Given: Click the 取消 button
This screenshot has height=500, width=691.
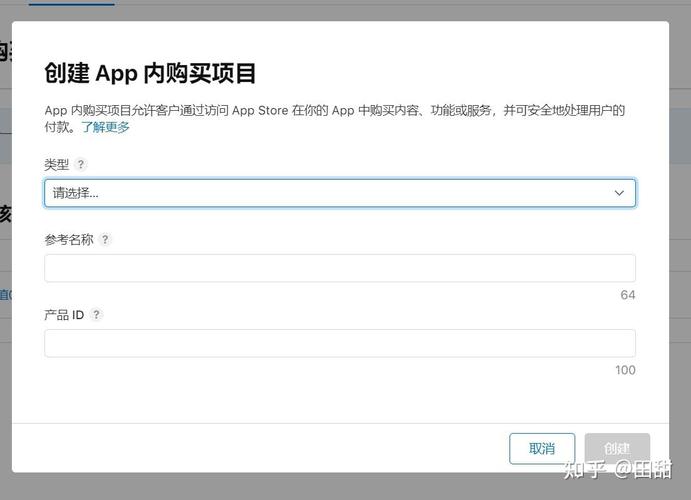Looking at the screenshot, I should pos(542,448).
